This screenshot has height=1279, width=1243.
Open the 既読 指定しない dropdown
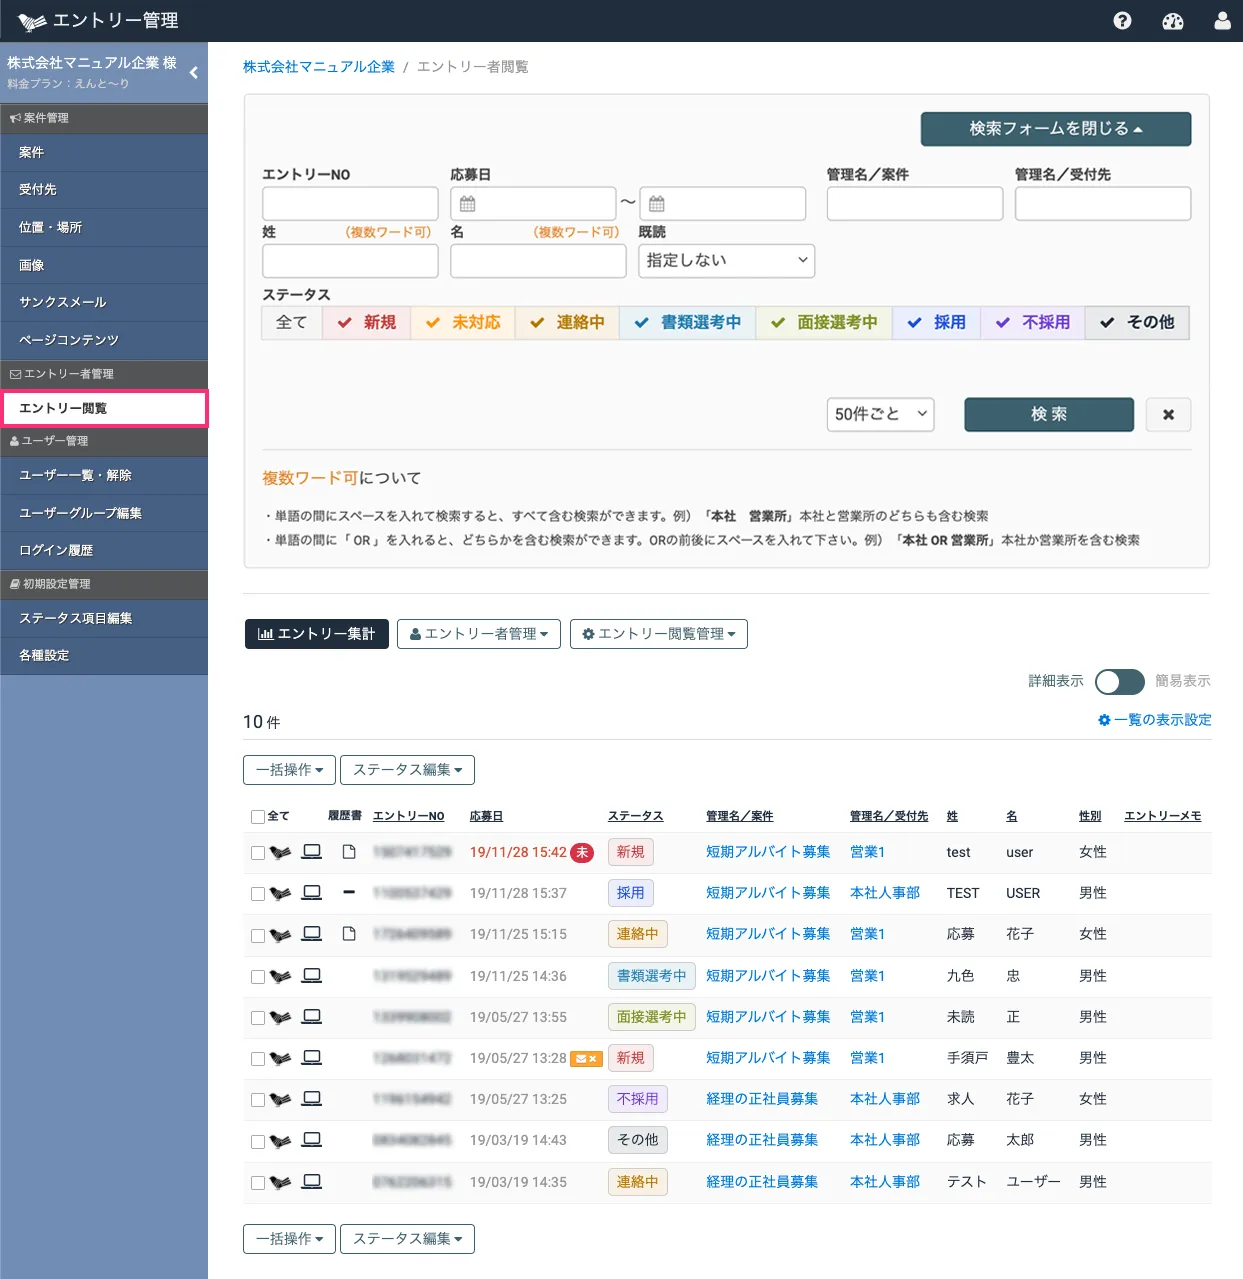(x=726, y=260)
